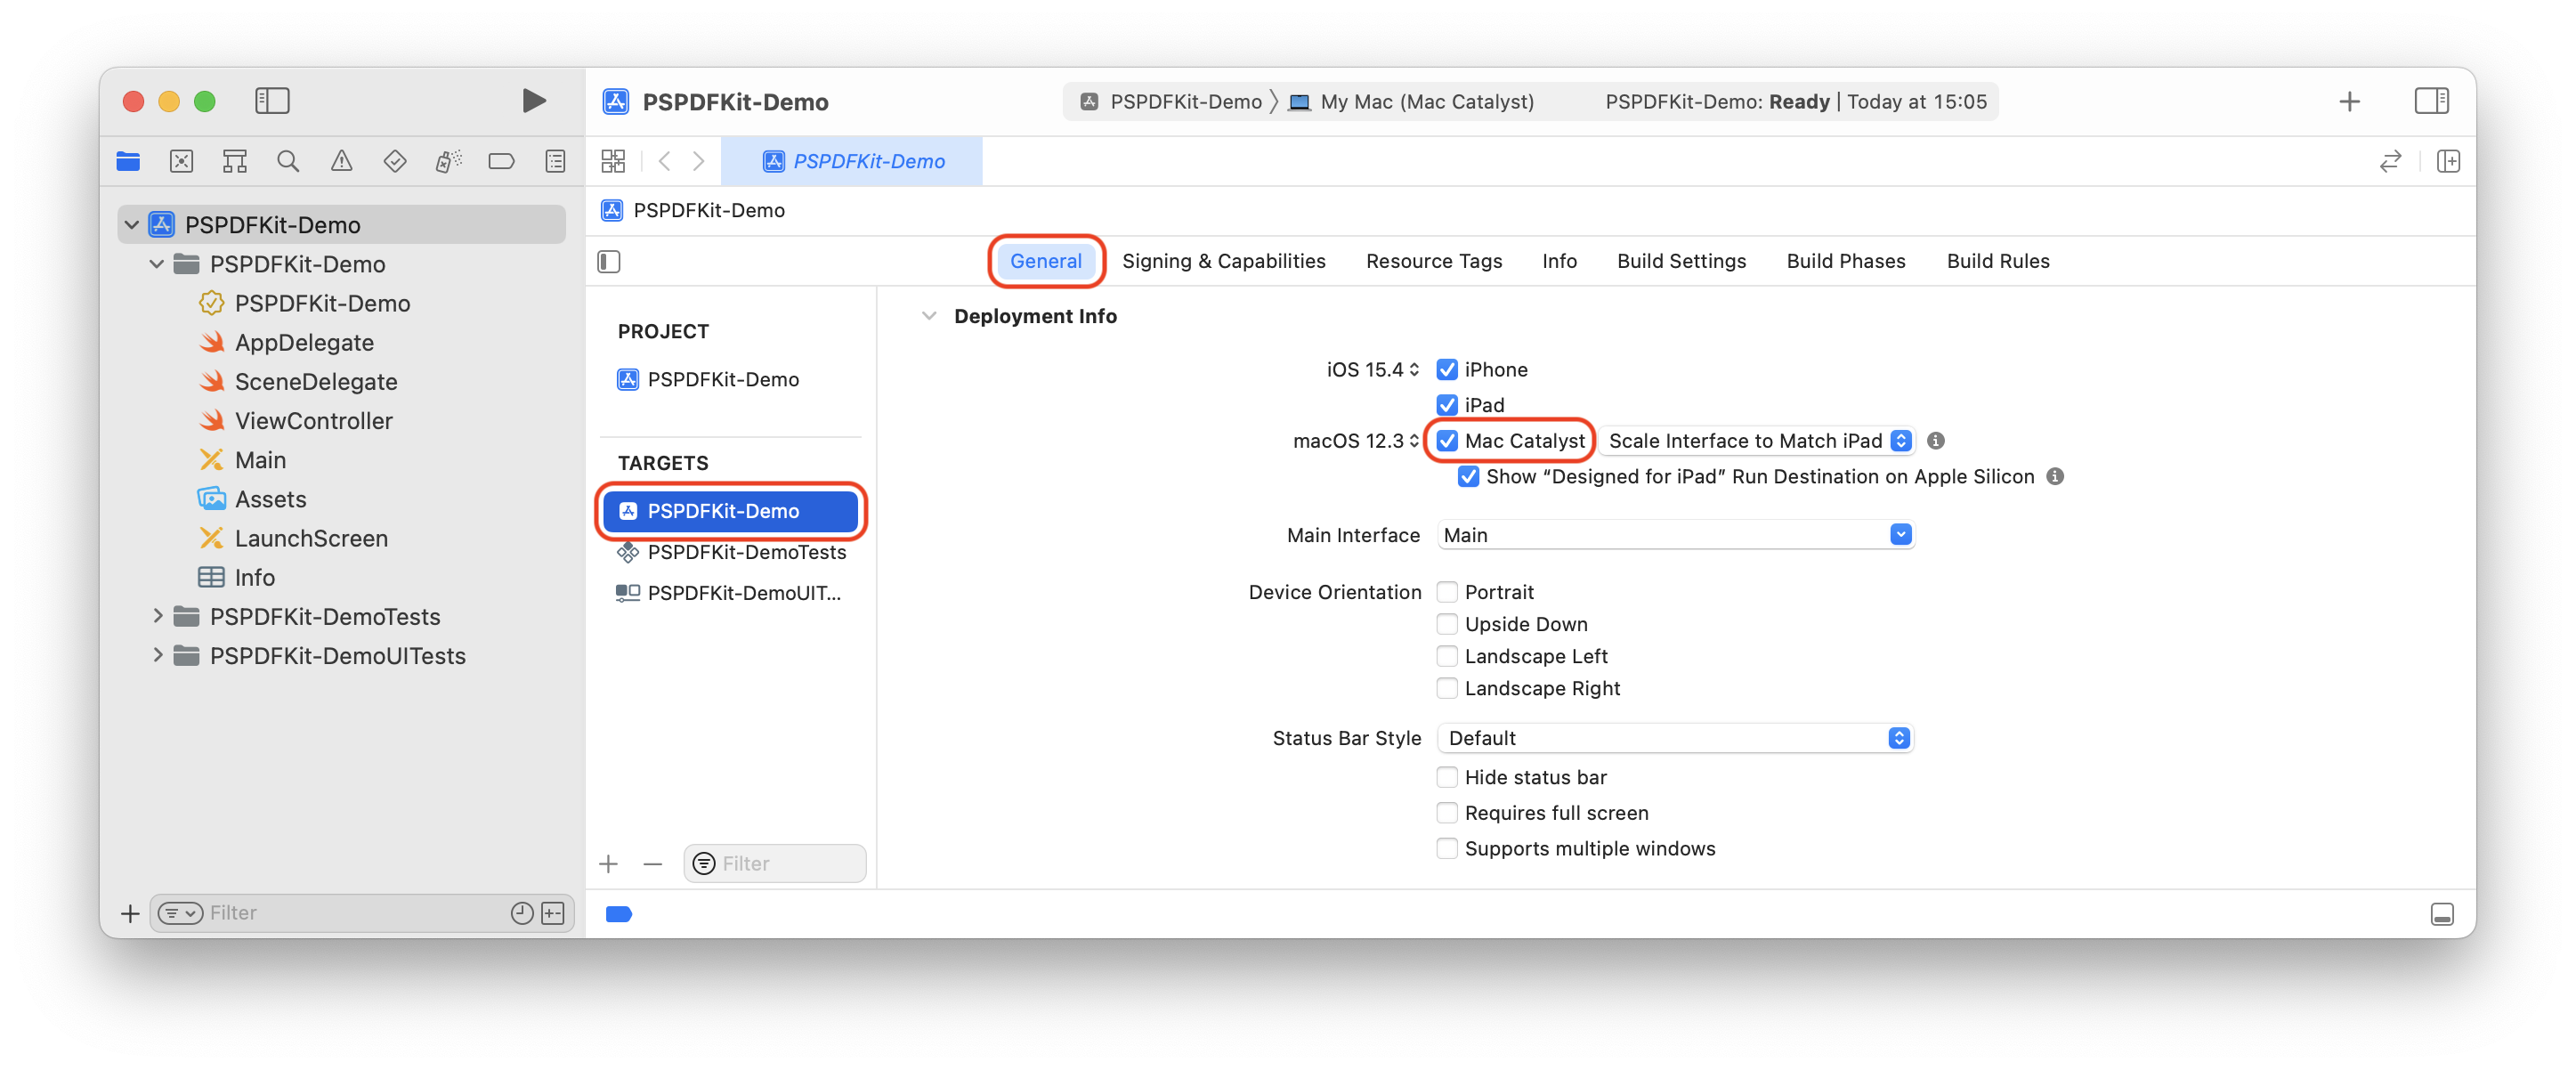Uncheck the iPhone checkbox
Image resolution: width=2576 pixels, height=1070 pixels.
(1446, 369)
